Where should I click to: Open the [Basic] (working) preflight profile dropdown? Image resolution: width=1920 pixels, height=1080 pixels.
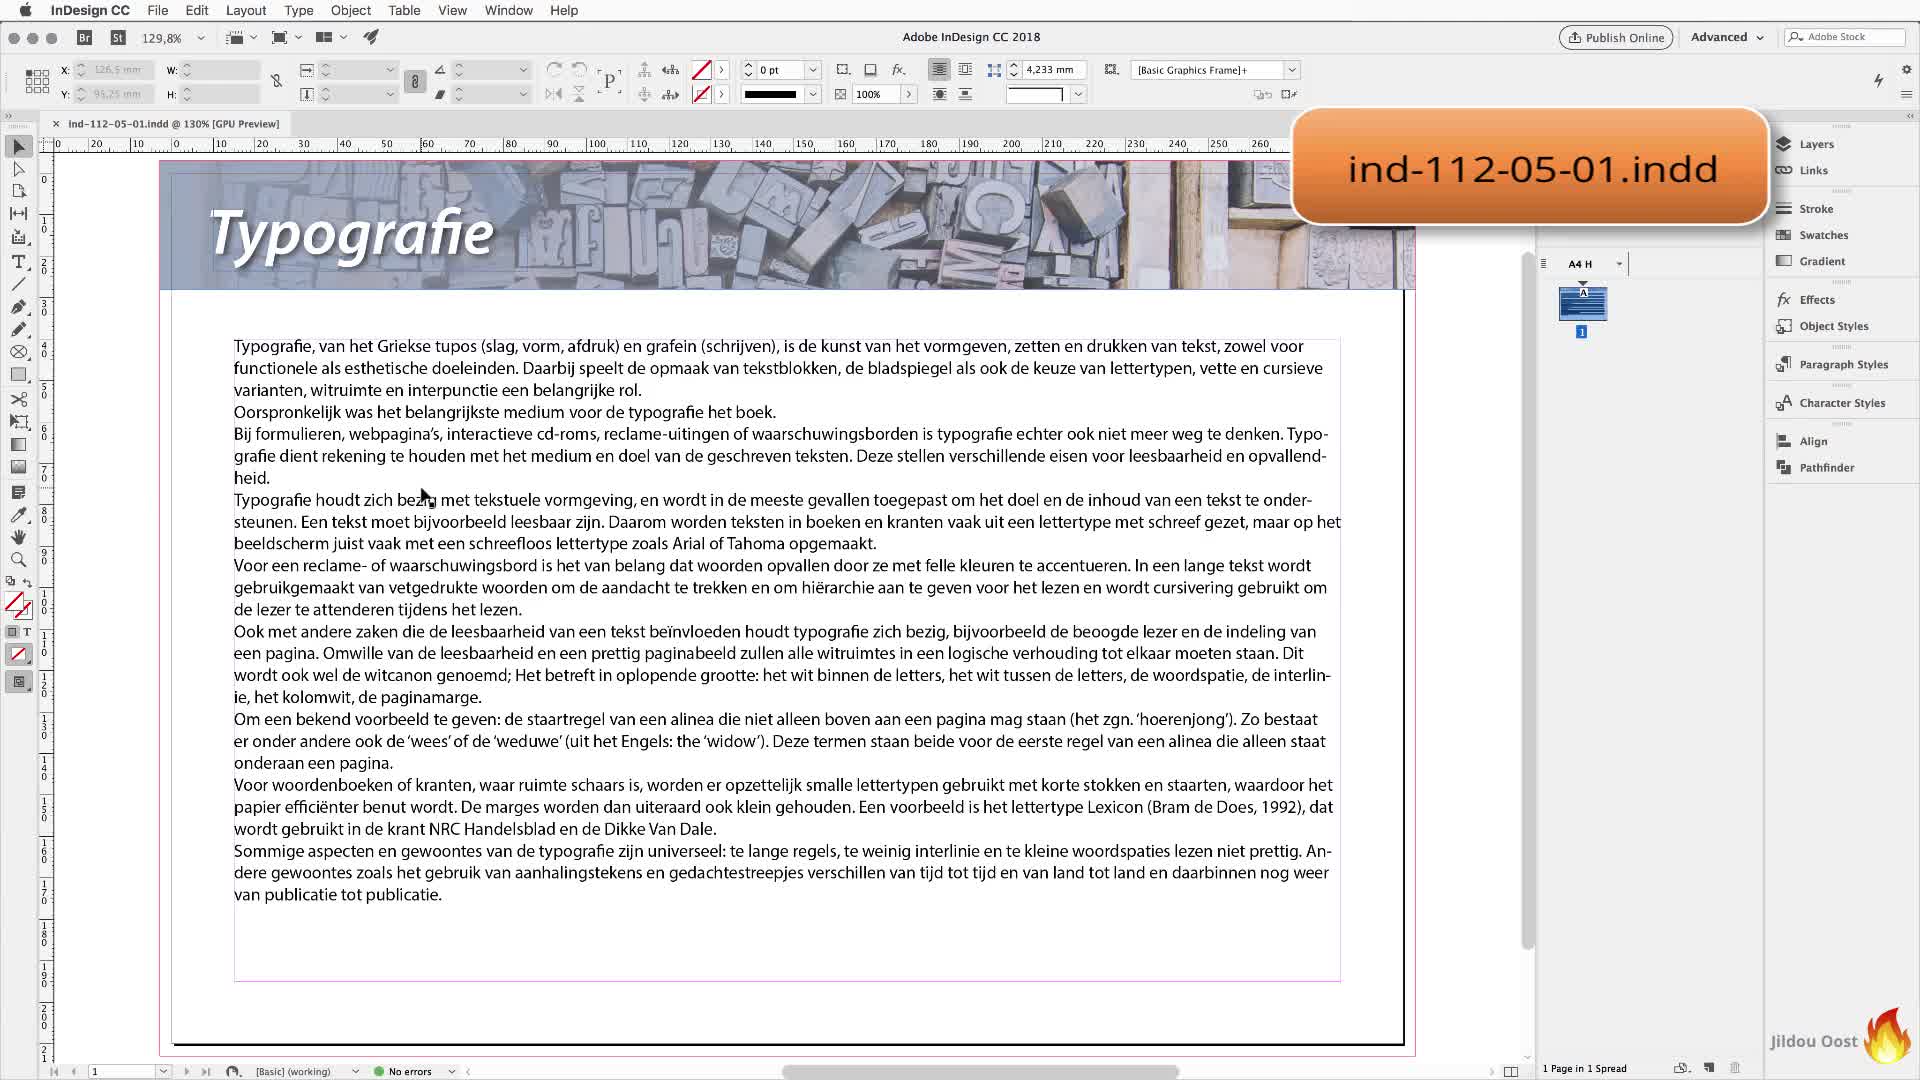355,1071
